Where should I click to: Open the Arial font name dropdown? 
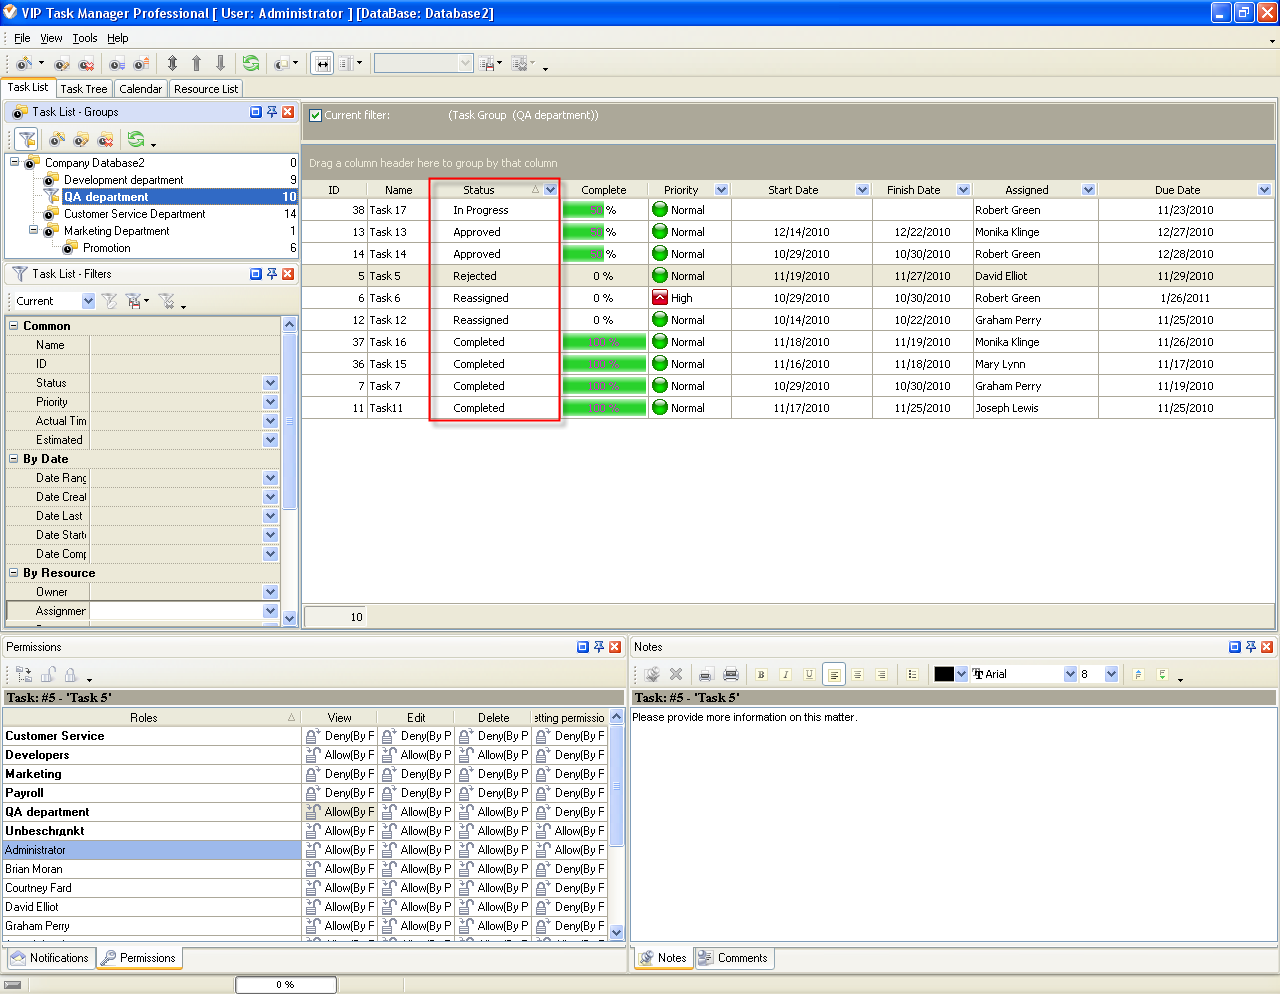point(1070,674)
